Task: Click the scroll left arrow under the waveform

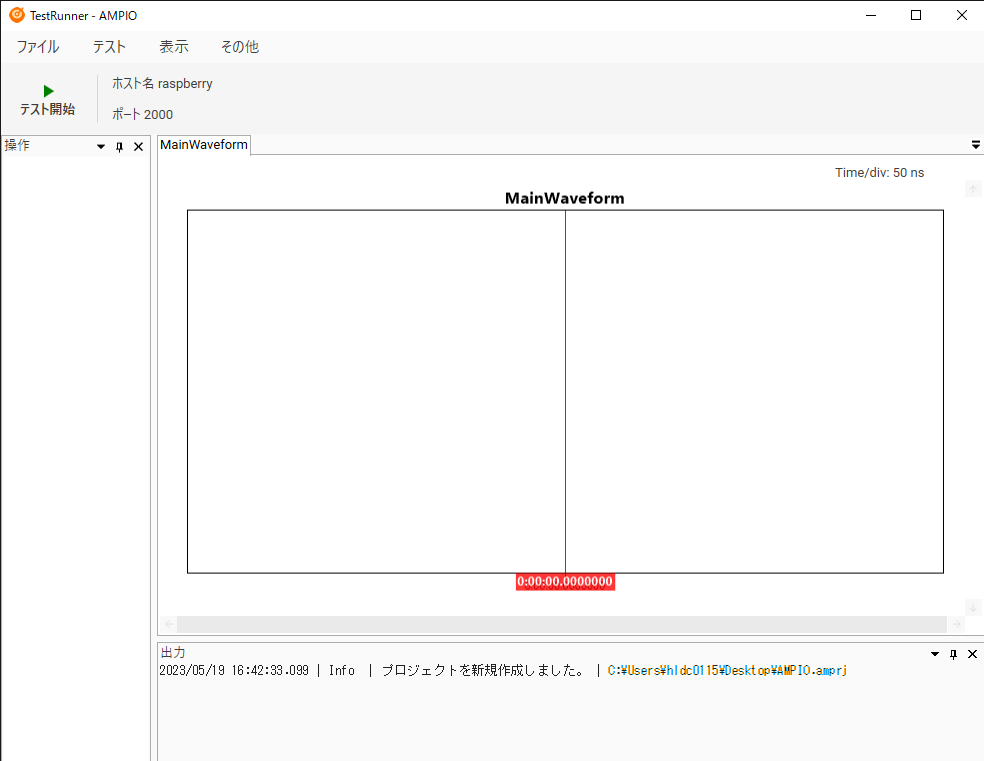Action: (168, 624)
